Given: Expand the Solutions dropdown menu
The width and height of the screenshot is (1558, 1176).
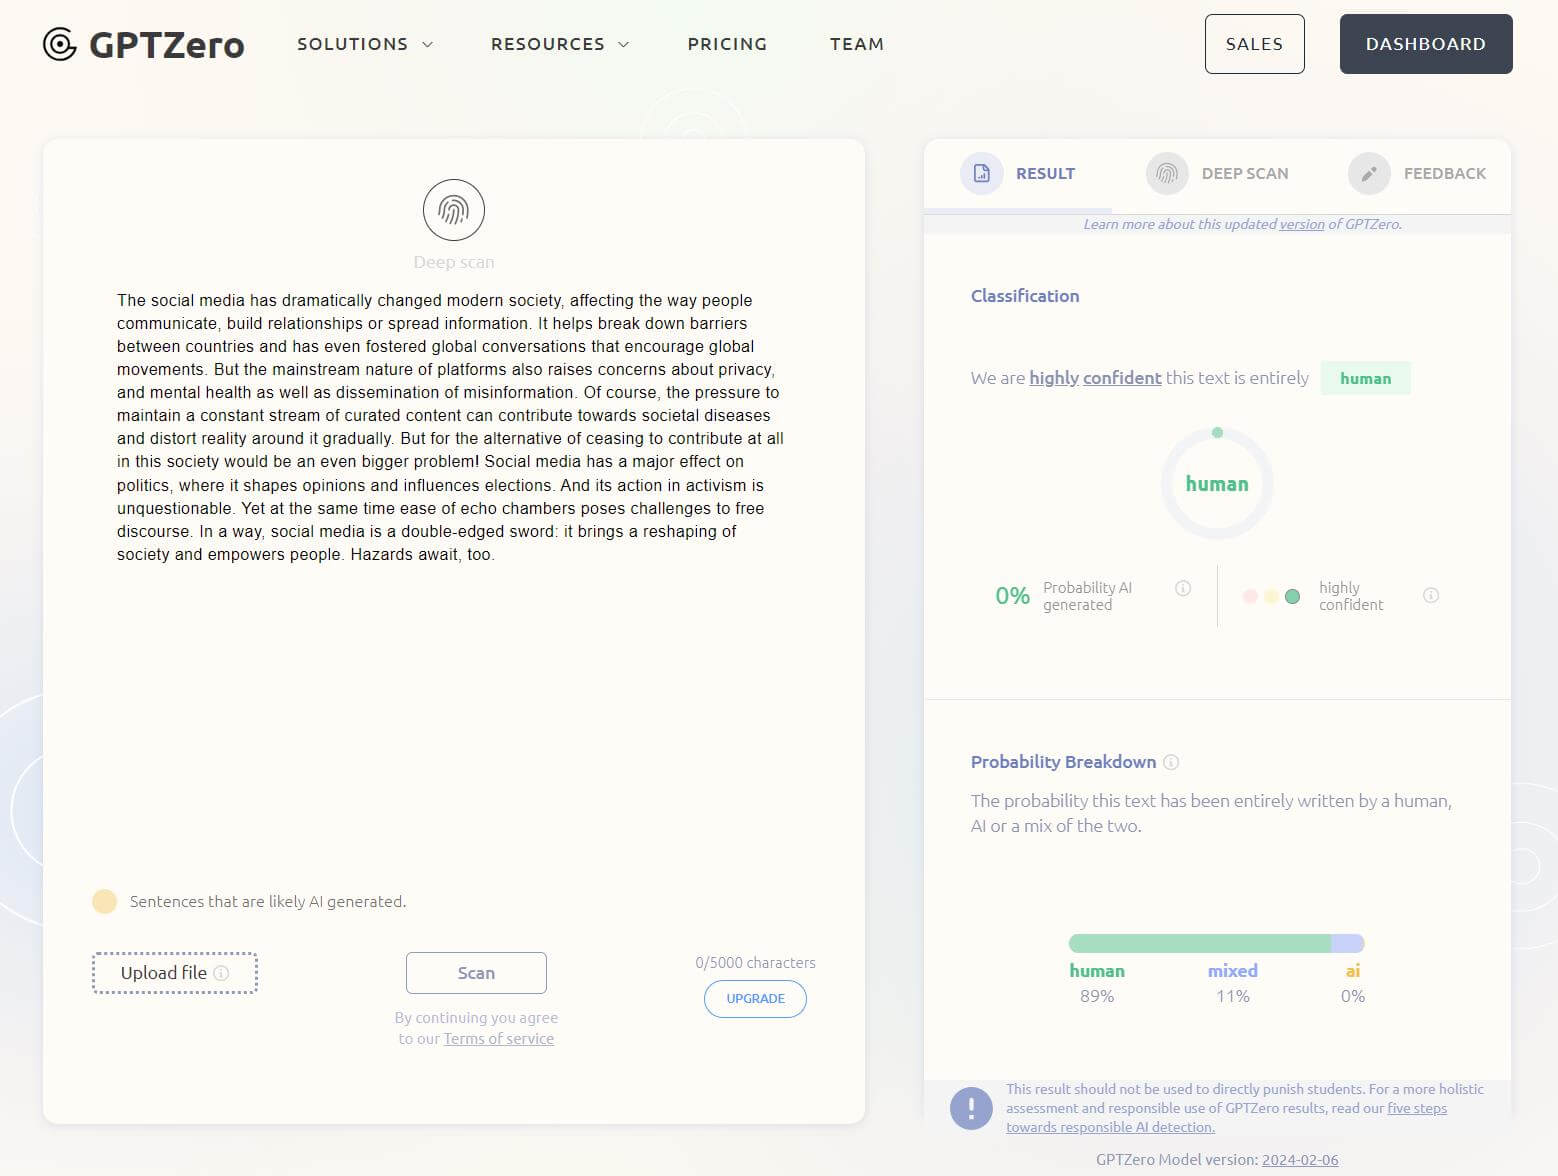Looking at the screenshot, I should click(x=365, y=44).
